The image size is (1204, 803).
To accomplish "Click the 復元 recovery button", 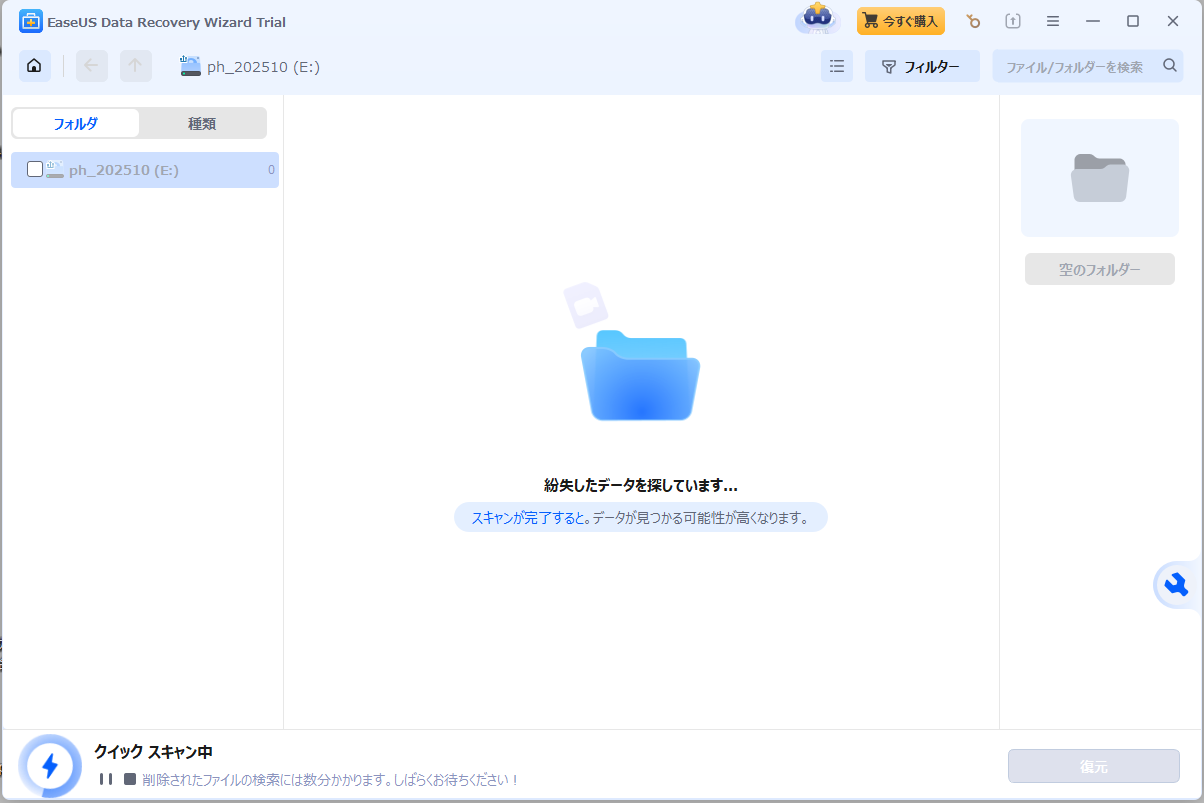I will pyautogui.click(x=1094, y=765).
